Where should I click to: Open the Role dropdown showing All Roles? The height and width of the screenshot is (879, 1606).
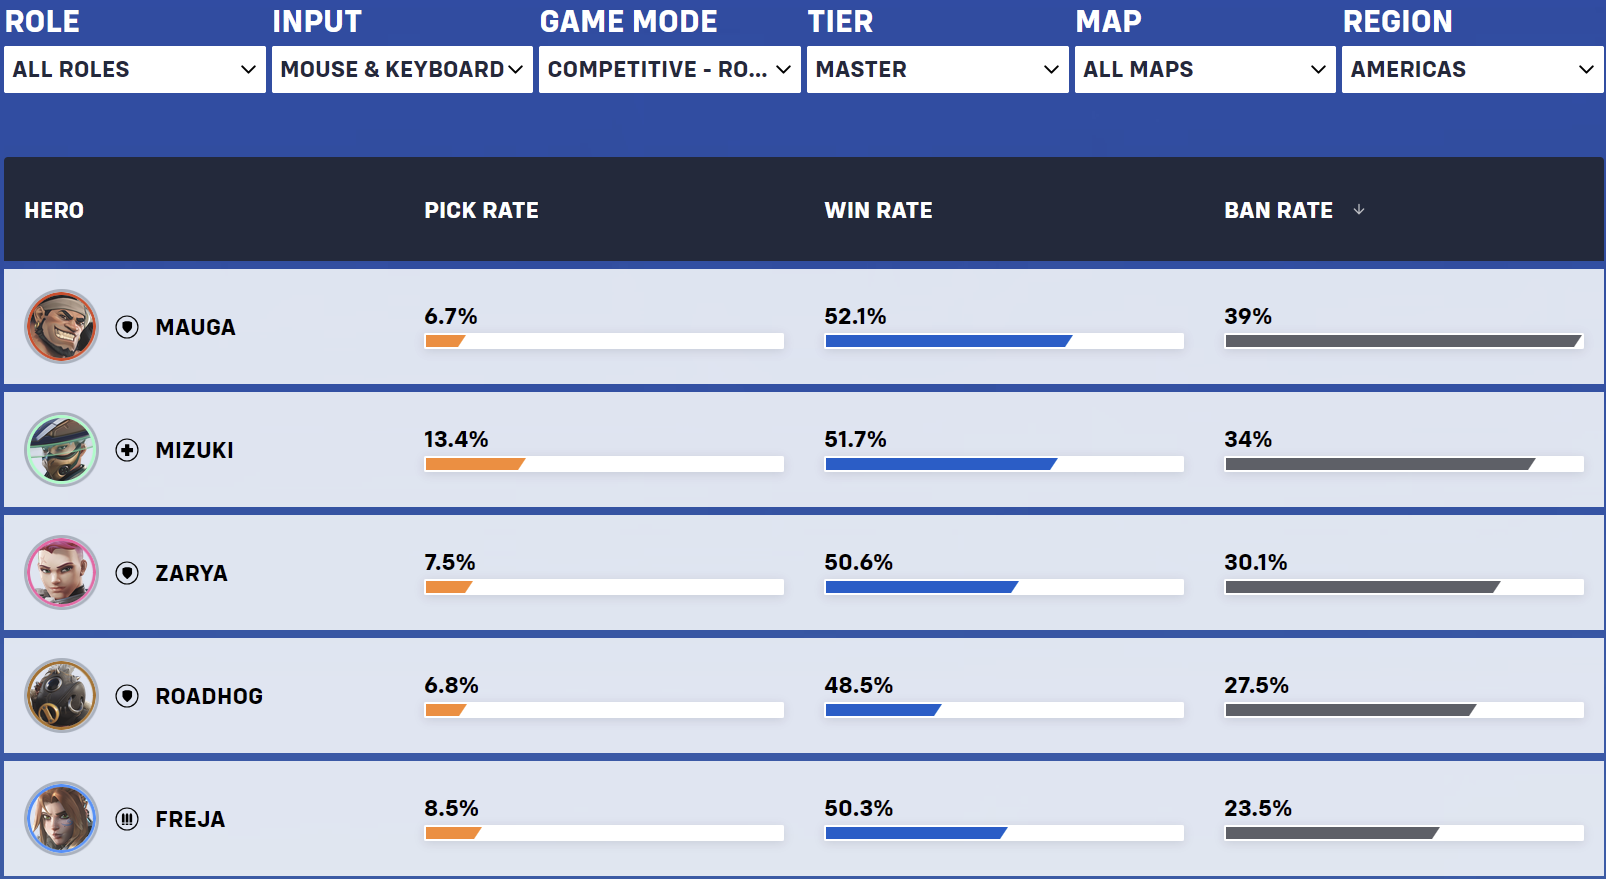(x=135, y=69)
